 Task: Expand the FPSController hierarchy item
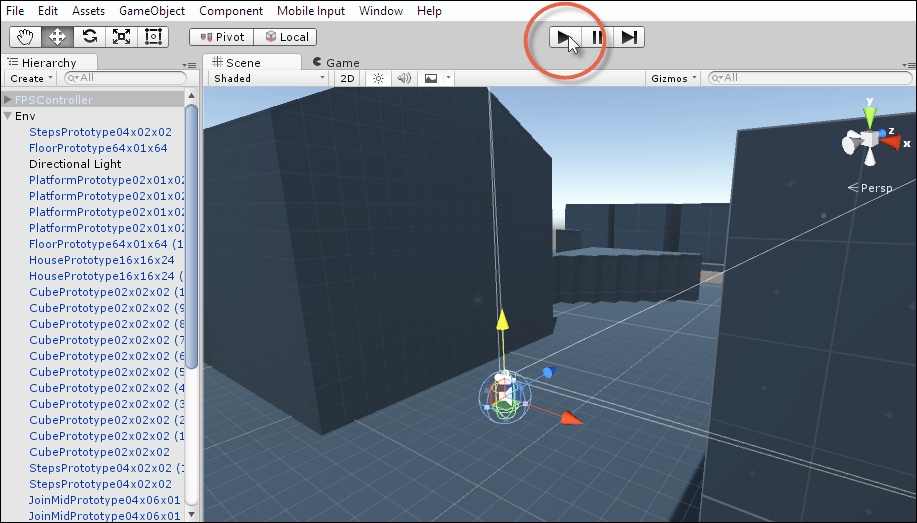8,99
